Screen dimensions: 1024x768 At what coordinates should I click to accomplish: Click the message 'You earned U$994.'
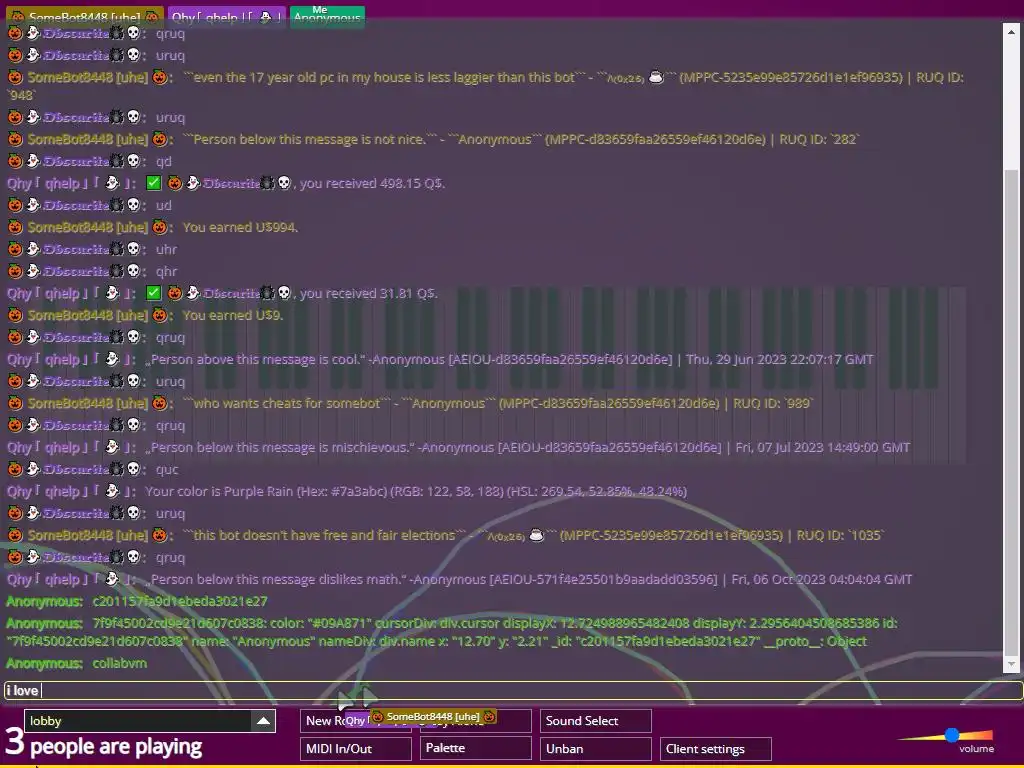(240, 227)
